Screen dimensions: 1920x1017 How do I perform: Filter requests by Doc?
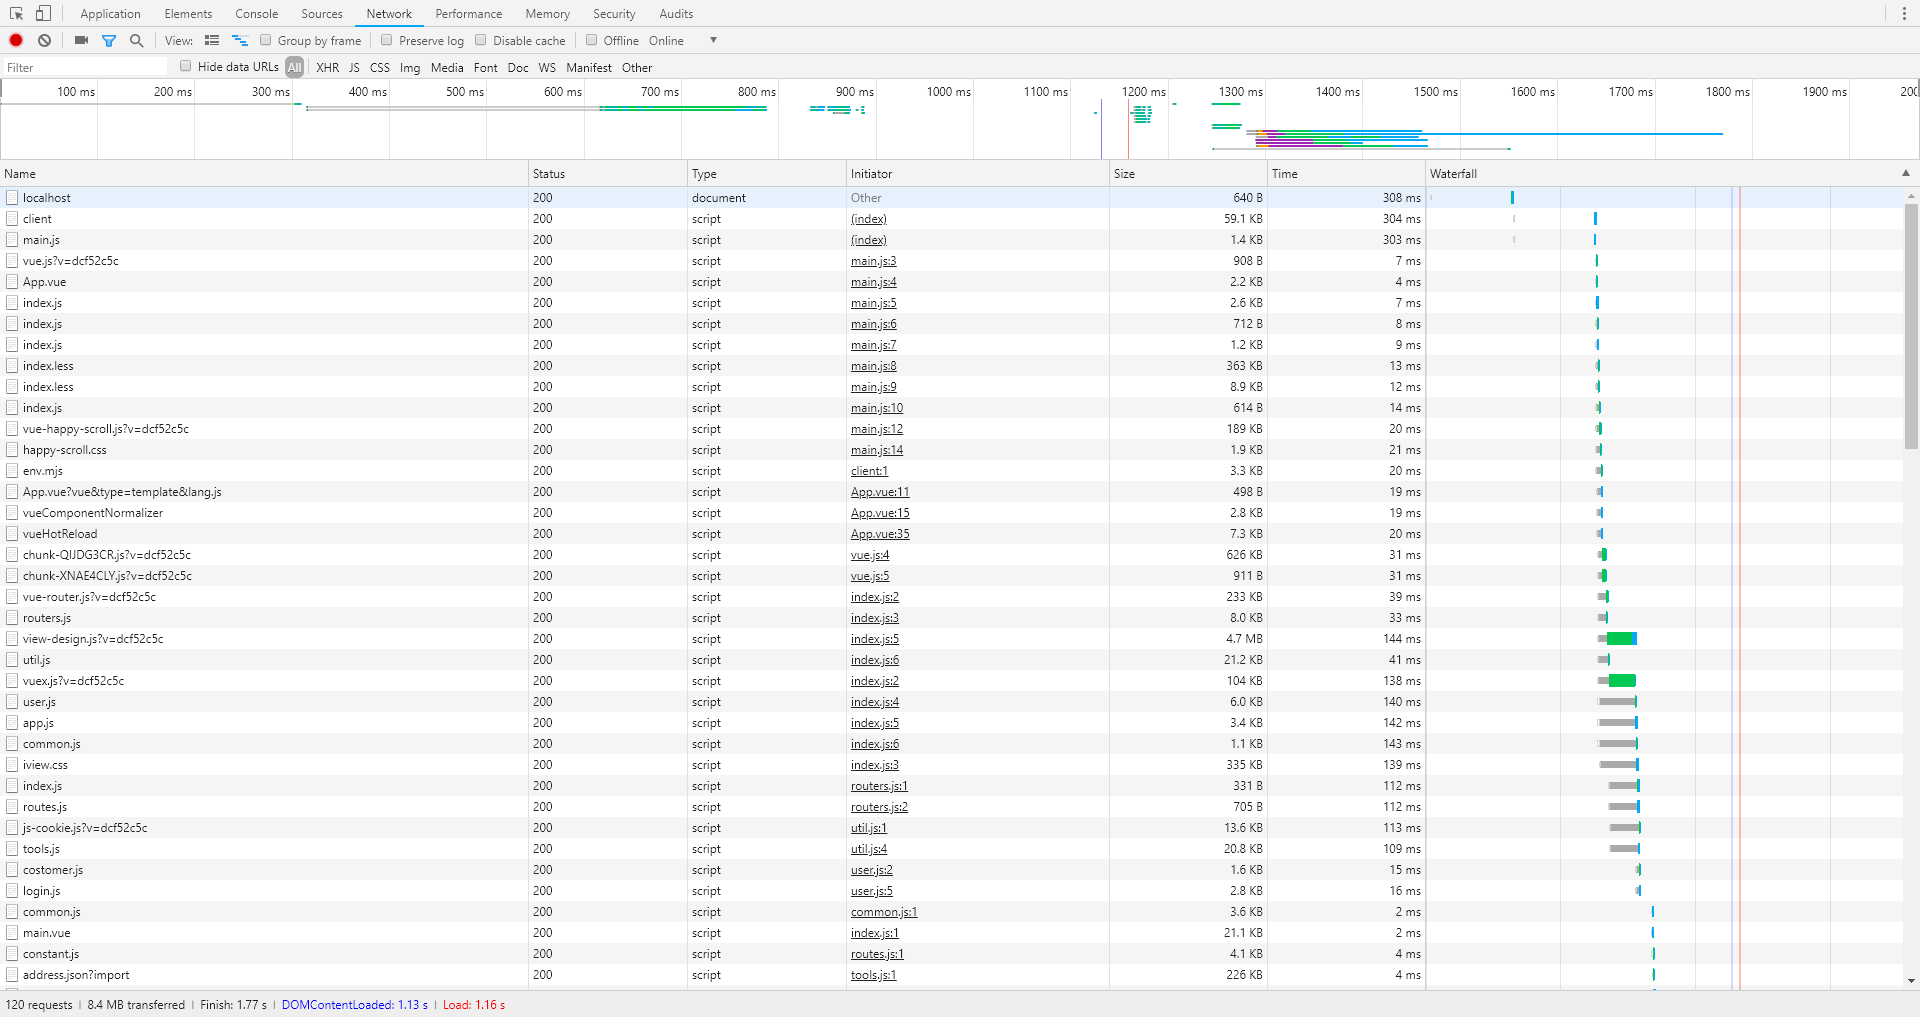tap(518, 68)
